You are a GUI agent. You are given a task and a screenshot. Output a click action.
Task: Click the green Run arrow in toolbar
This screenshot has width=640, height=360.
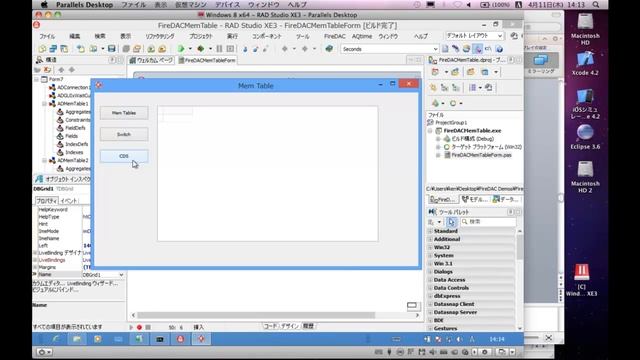point(181,49)
